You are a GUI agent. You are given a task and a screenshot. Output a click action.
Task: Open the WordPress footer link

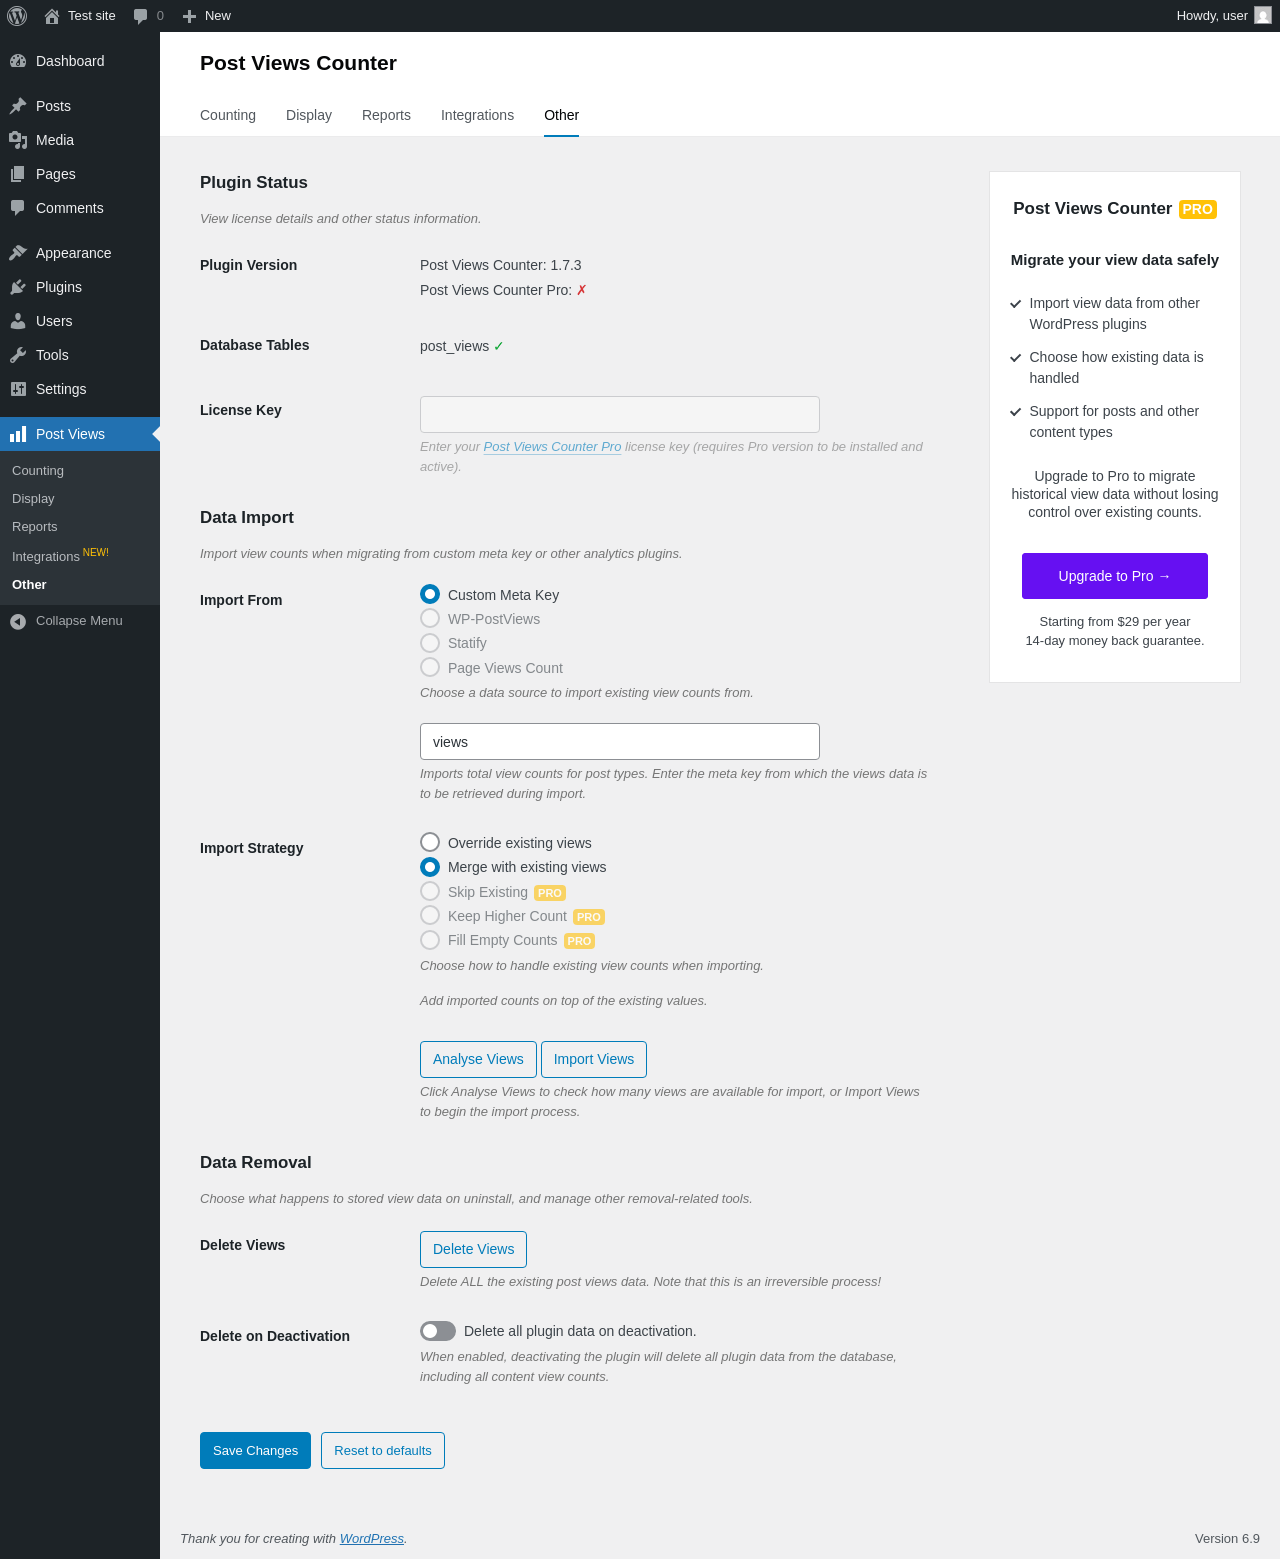tap(372, 1539)
